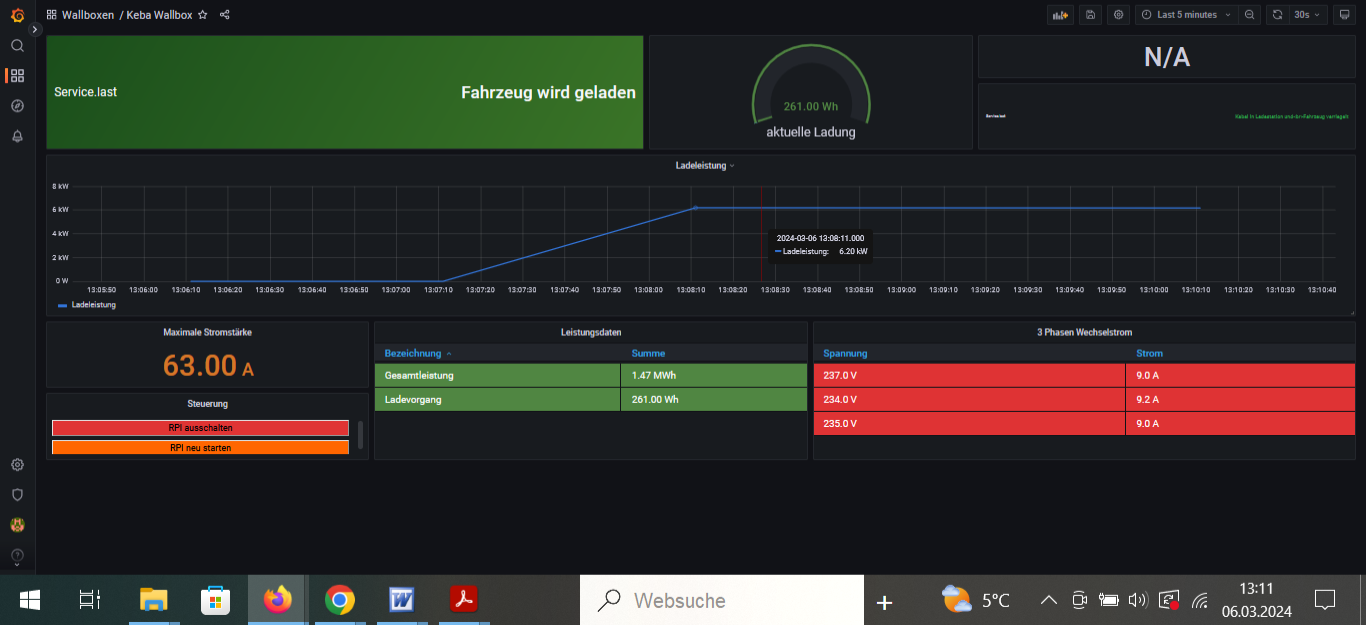This screenshot has width=1366, height=625.
Task: Refresh the dashboard now
Action: pyautogui.click(x=1277, y=15)
